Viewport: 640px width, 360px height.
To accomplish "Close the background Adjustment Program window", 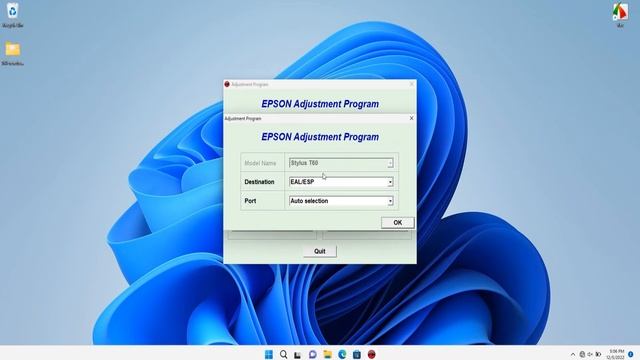I will [x=411, y=84].
